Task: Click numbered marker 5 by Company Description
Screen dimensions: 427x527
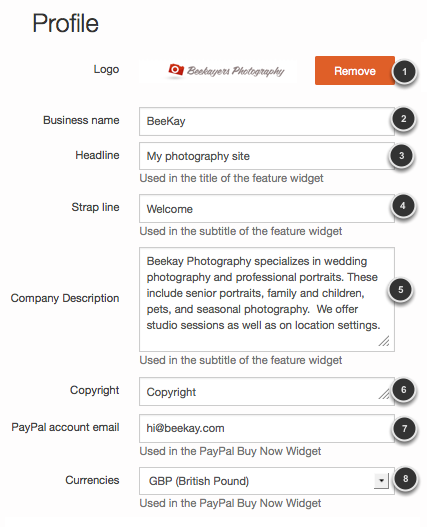Action: click(x=400, y=290)
